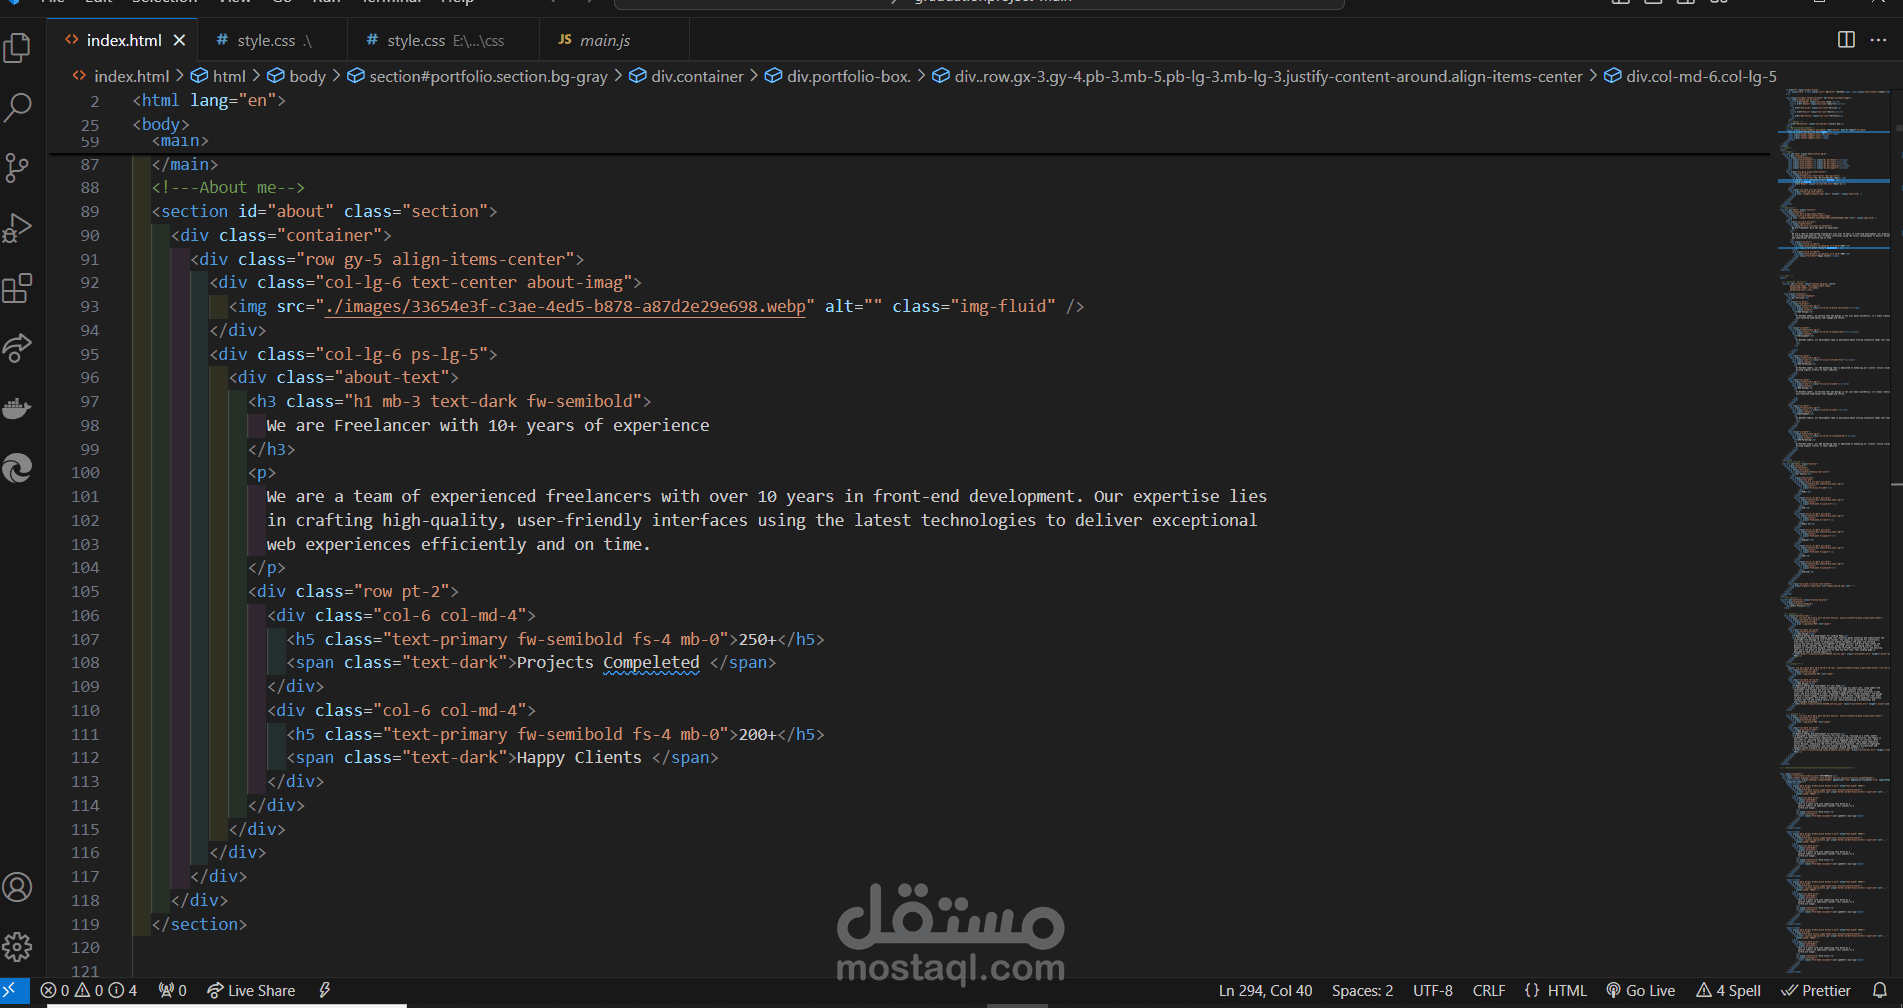This screenshot has height=1008, width=1903.
Task: Jump to the sticky <main> line
Action: 180,141
